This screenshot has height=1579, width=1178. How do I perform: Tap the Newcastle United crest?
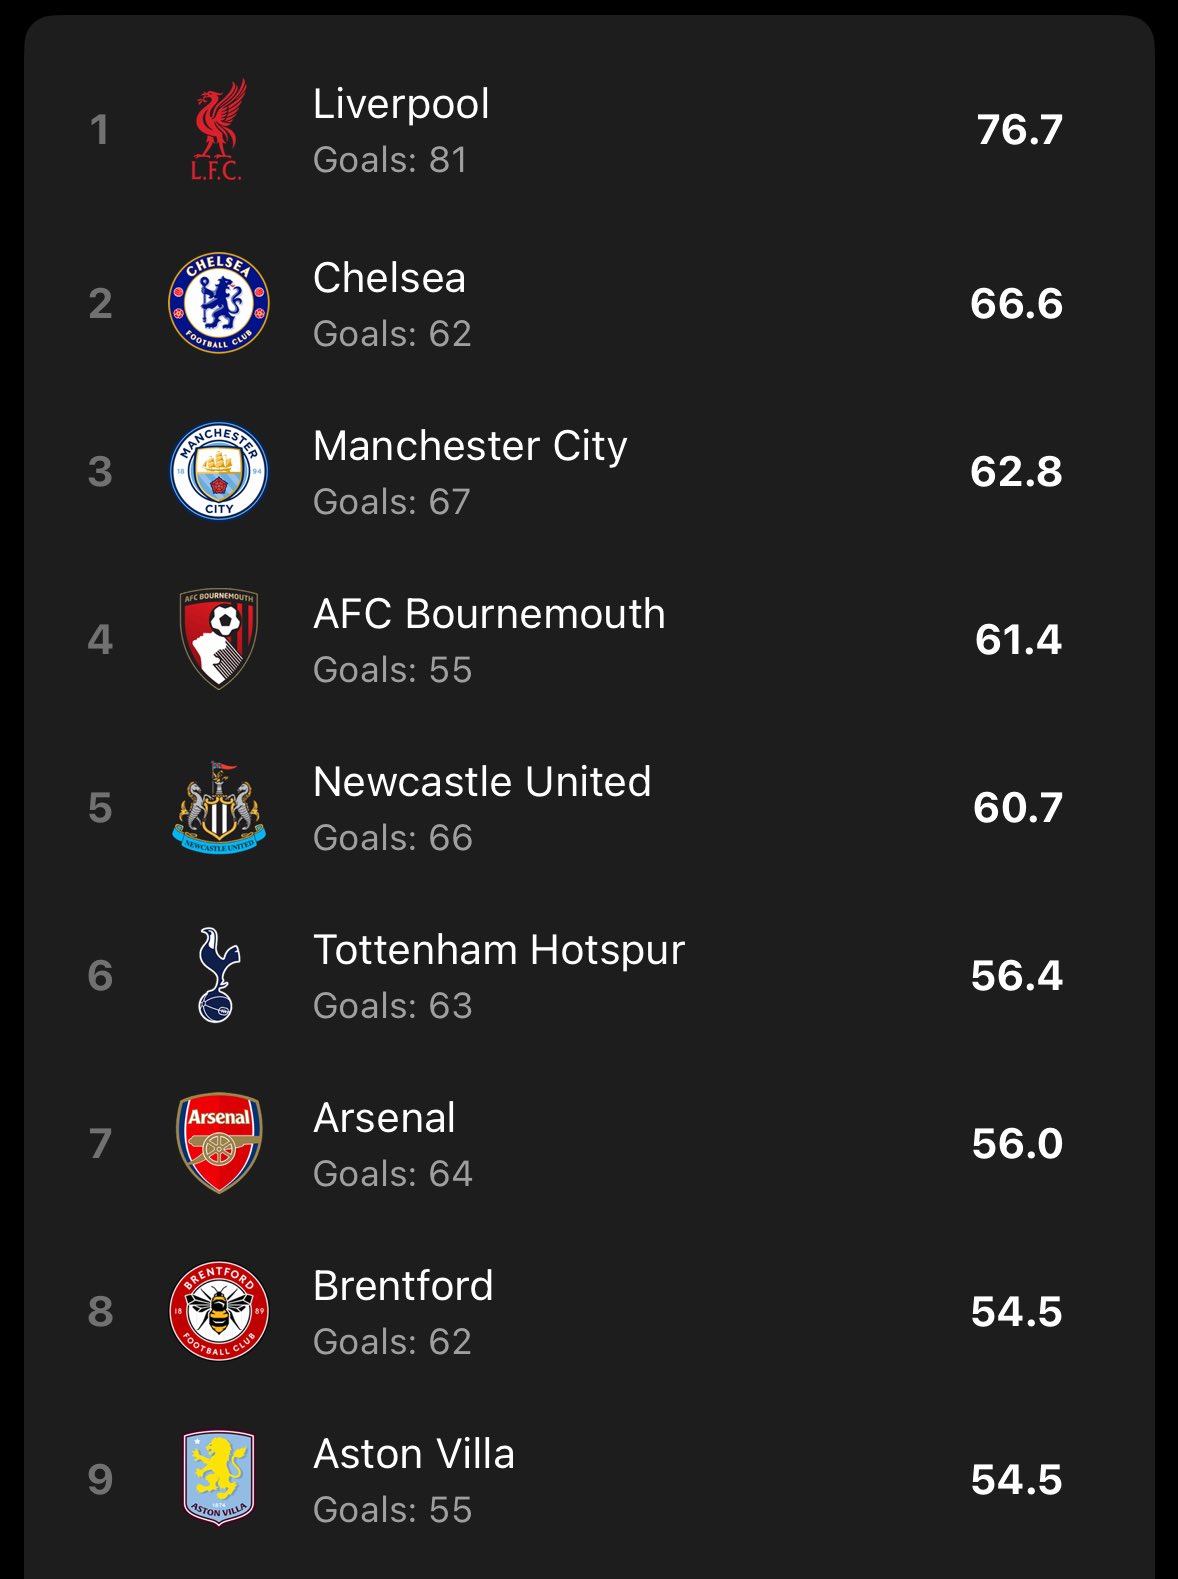pos(218,807)
